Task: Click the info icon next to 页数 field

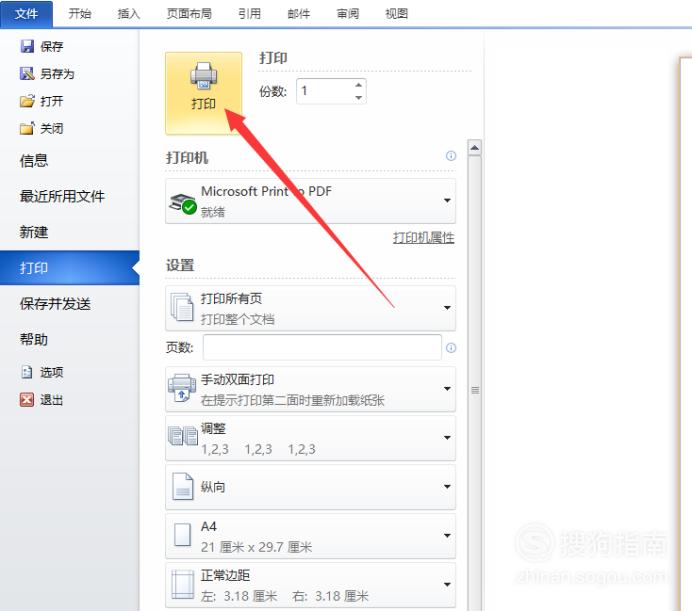Action: pos(451,348)
